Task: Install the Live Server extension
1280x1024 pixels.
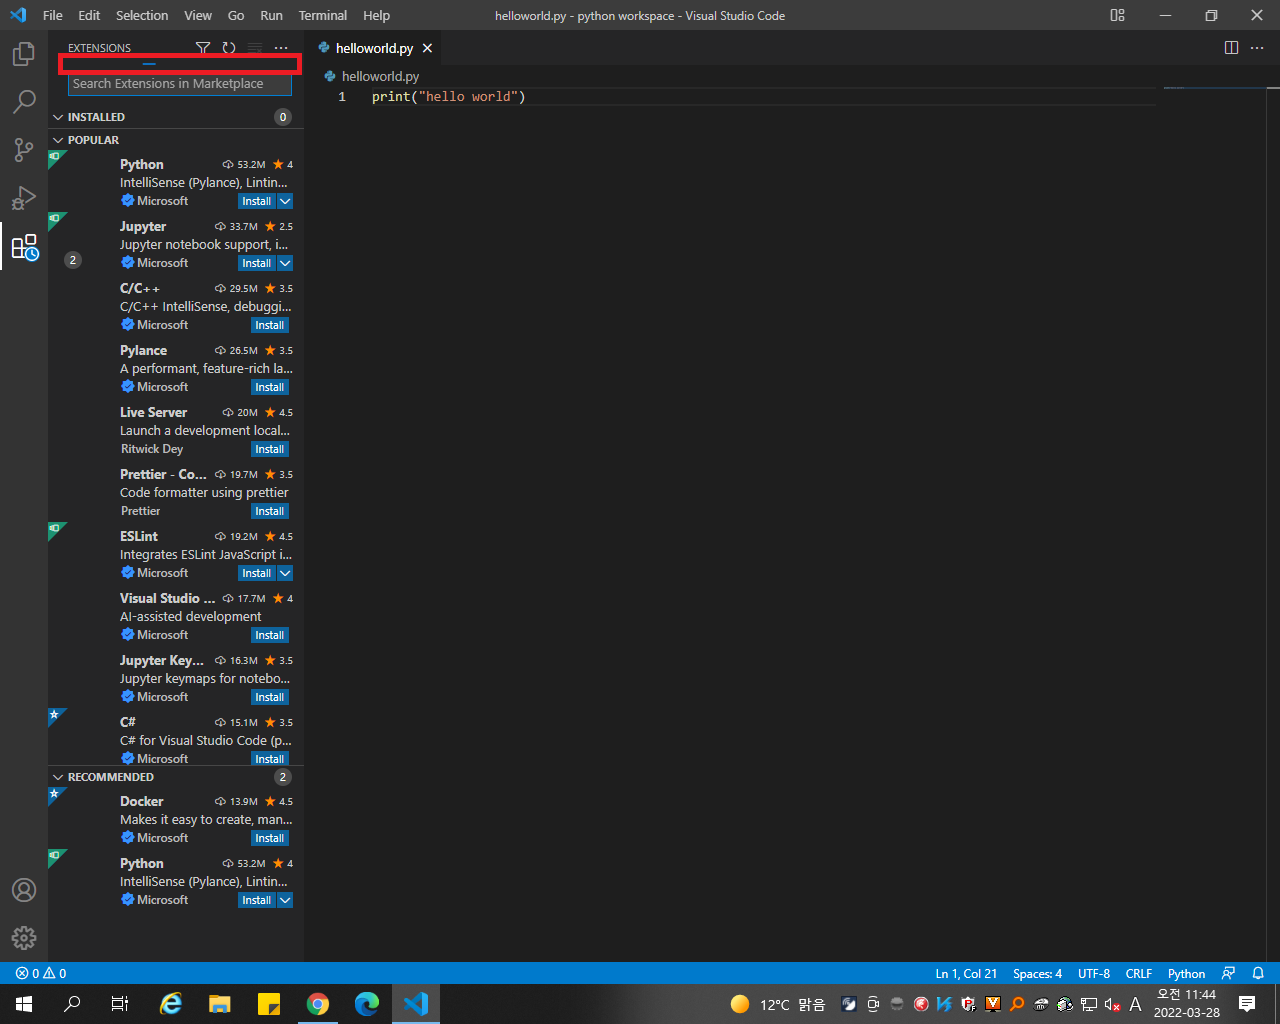Action: pos(269,449)
